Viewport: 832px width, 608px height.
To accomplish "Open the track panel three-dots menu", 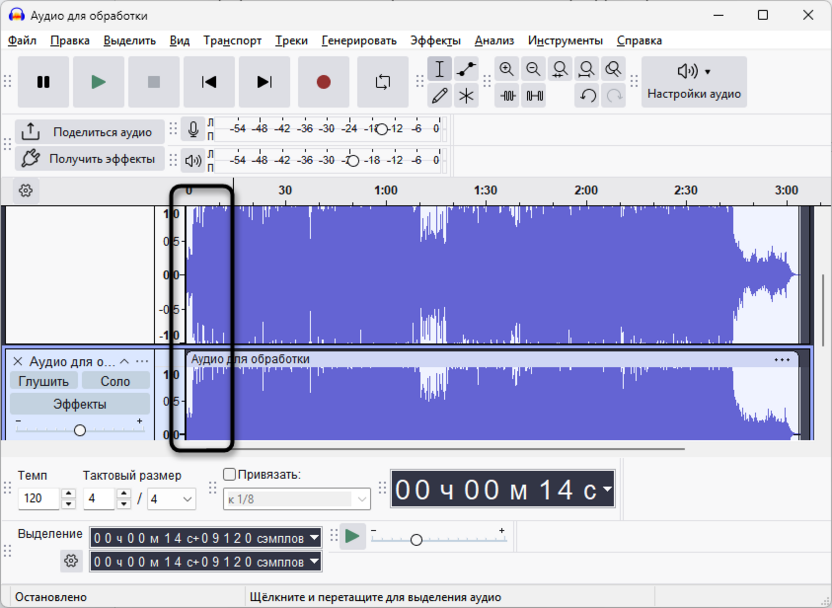I will (x=142, y=361).
